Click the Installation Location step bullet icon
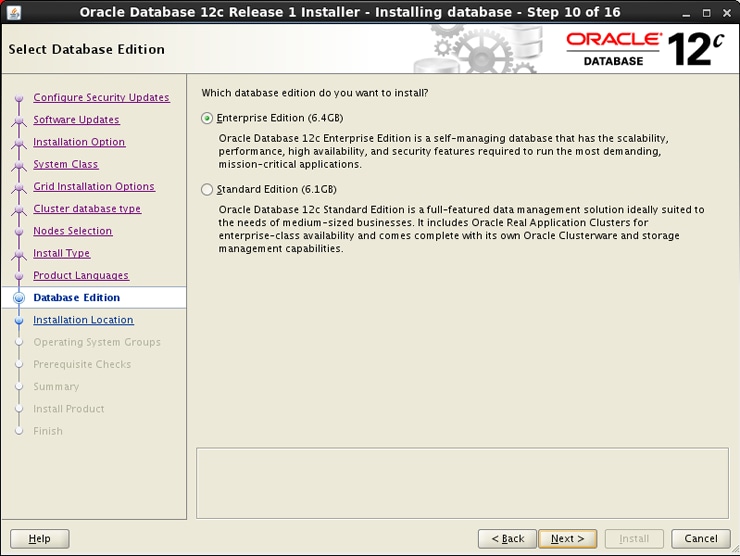Image resolution: width=740 pixels, height=556 pixels. 19,320
